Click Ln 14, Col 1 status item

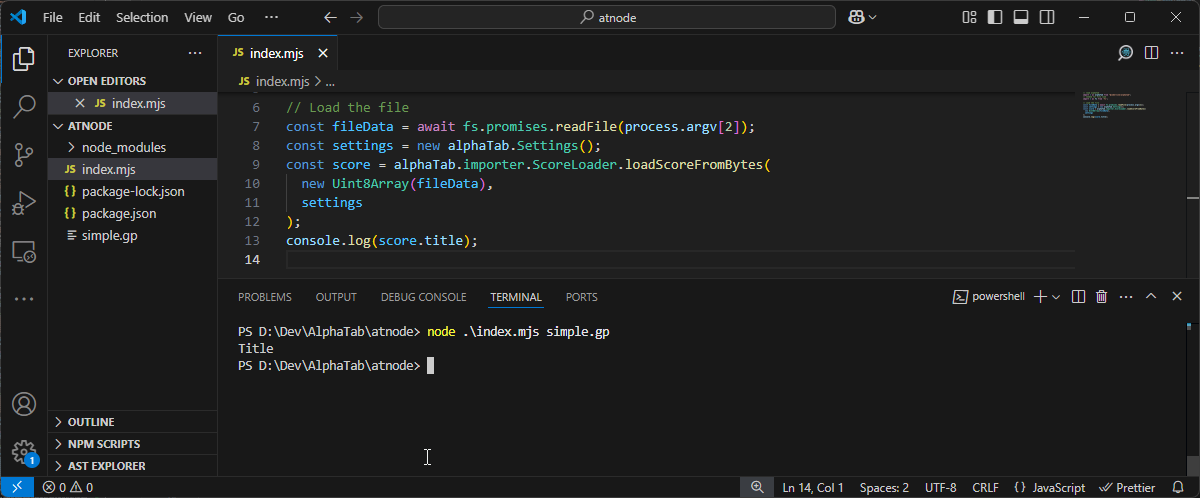point(813,487)
